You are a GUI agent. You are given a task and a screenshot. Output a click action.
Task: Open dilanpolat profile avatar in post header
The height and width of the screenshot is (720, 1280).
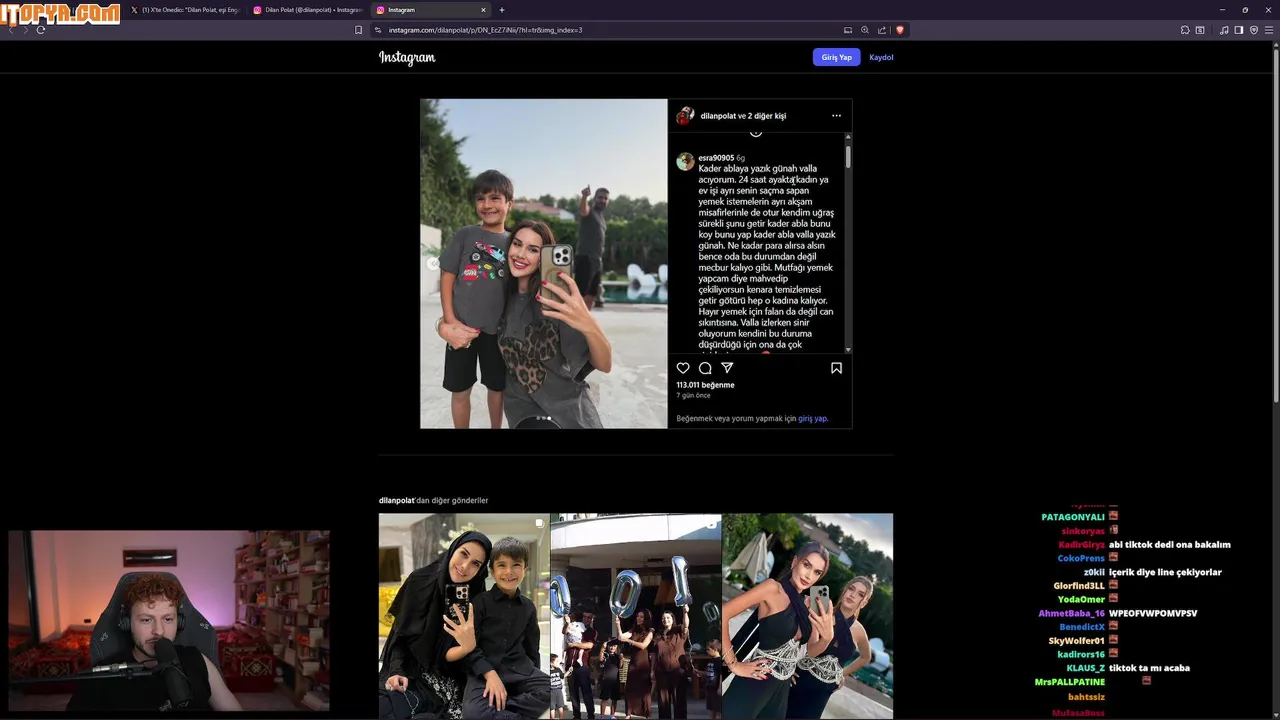(685, 116)
